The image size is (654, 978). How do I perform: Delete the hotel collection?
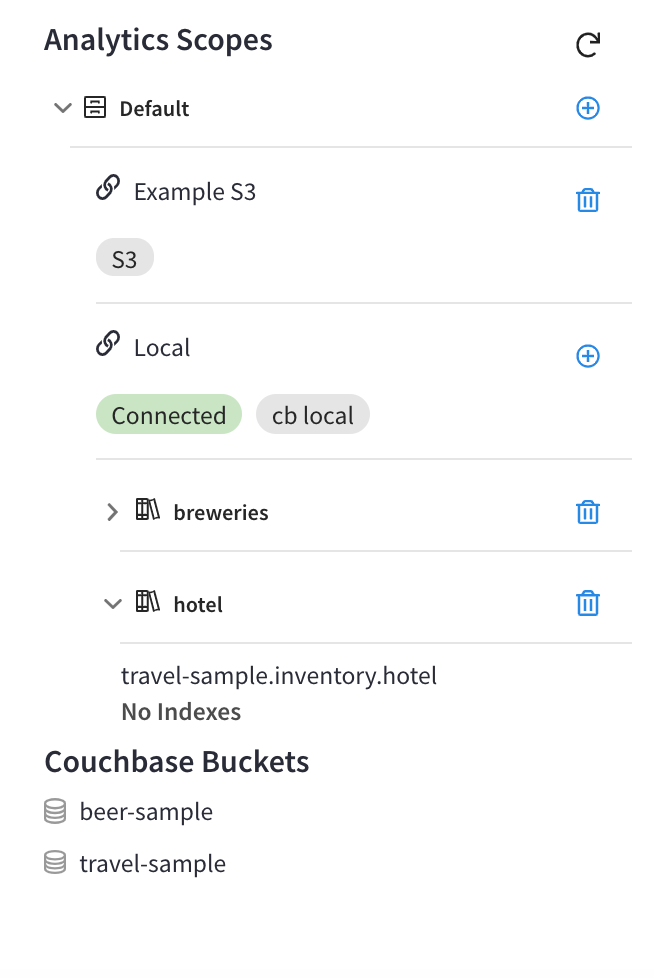click(x=588, y=603)
